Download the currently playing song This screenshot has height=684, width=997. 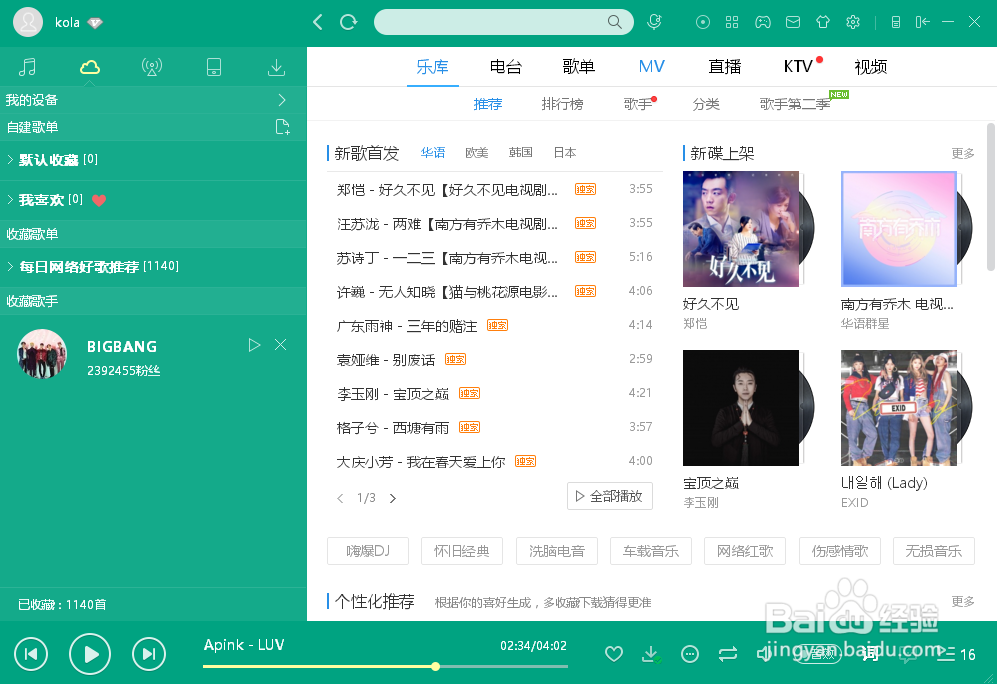(x=650, y=653)
